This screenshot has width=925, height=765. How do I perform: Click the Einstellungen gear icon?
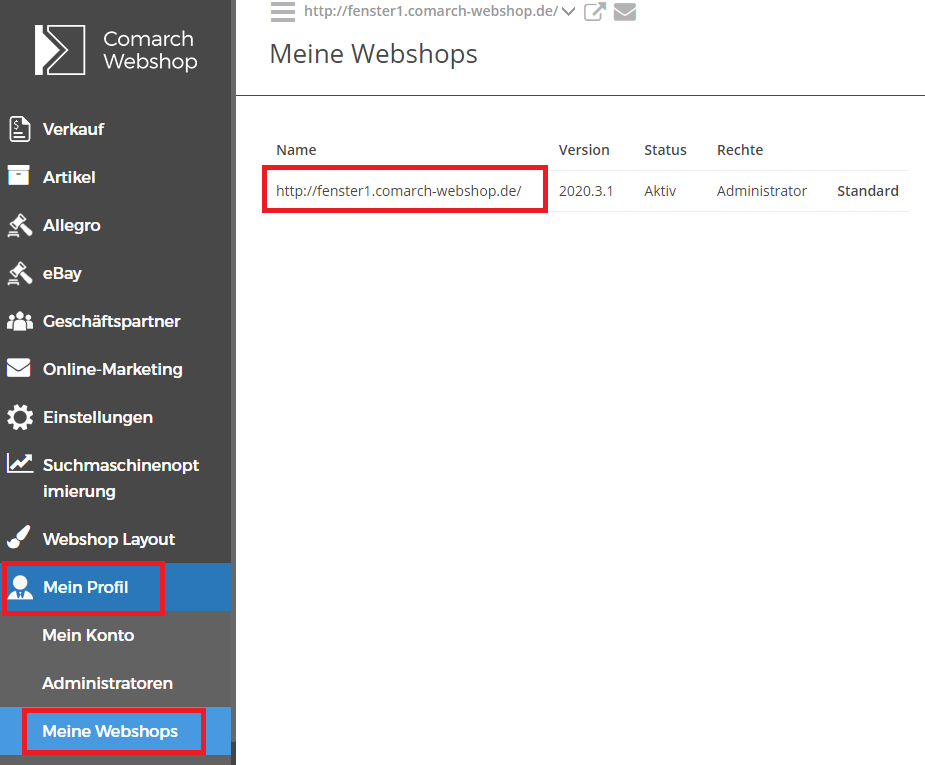[20, 417]
